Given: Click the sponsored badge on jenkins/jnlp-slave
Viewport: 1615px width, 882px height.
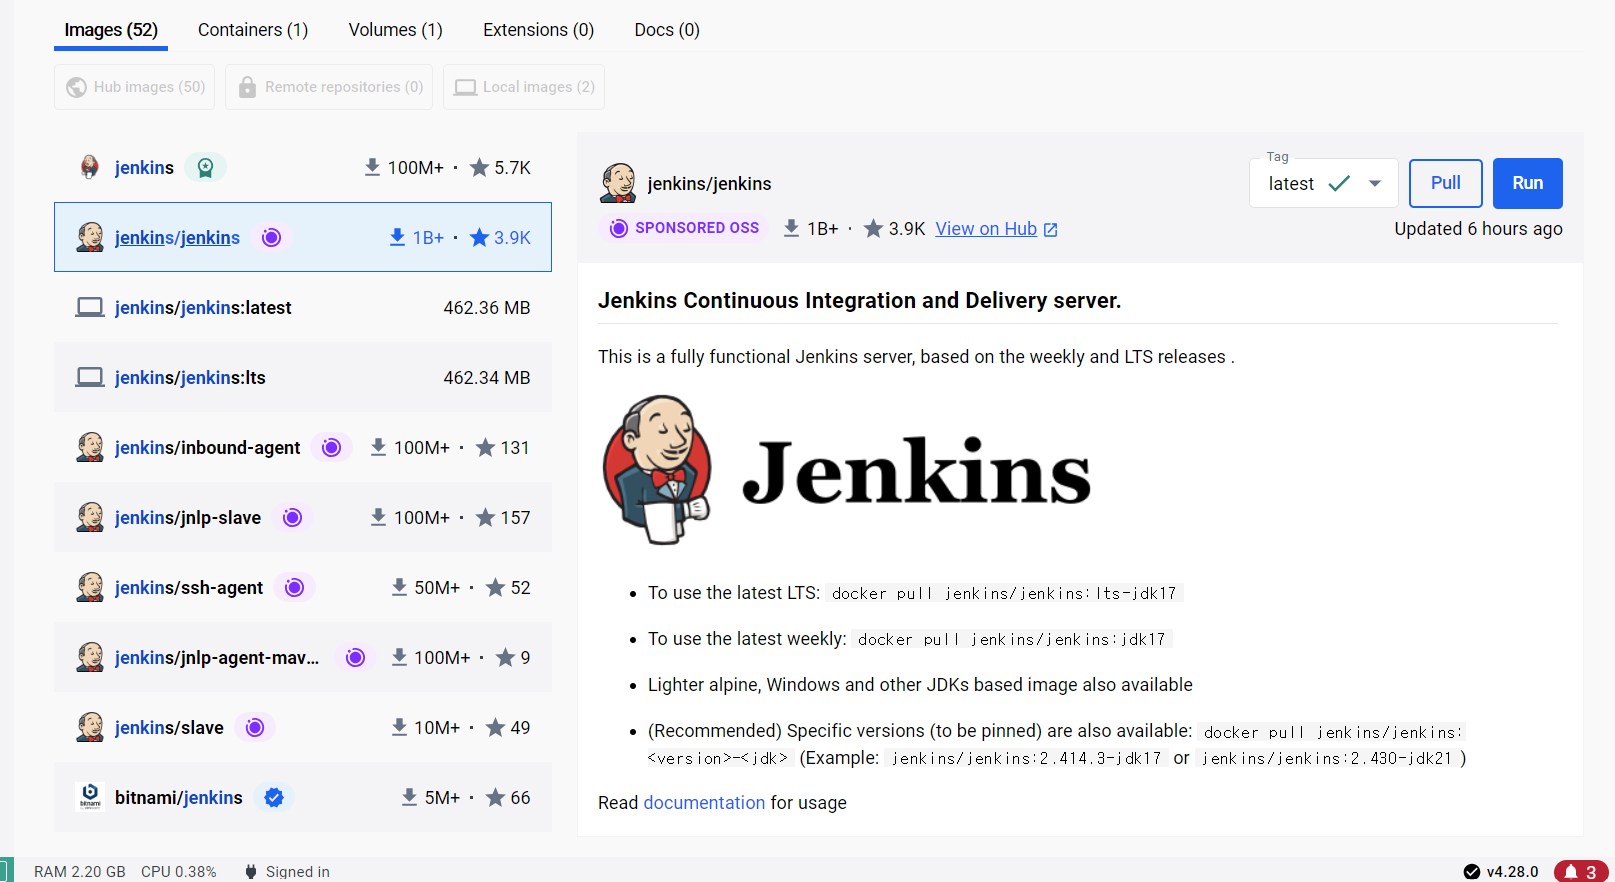Looking at the screenshot, I should pyautogui.click(x=292, y=517).
